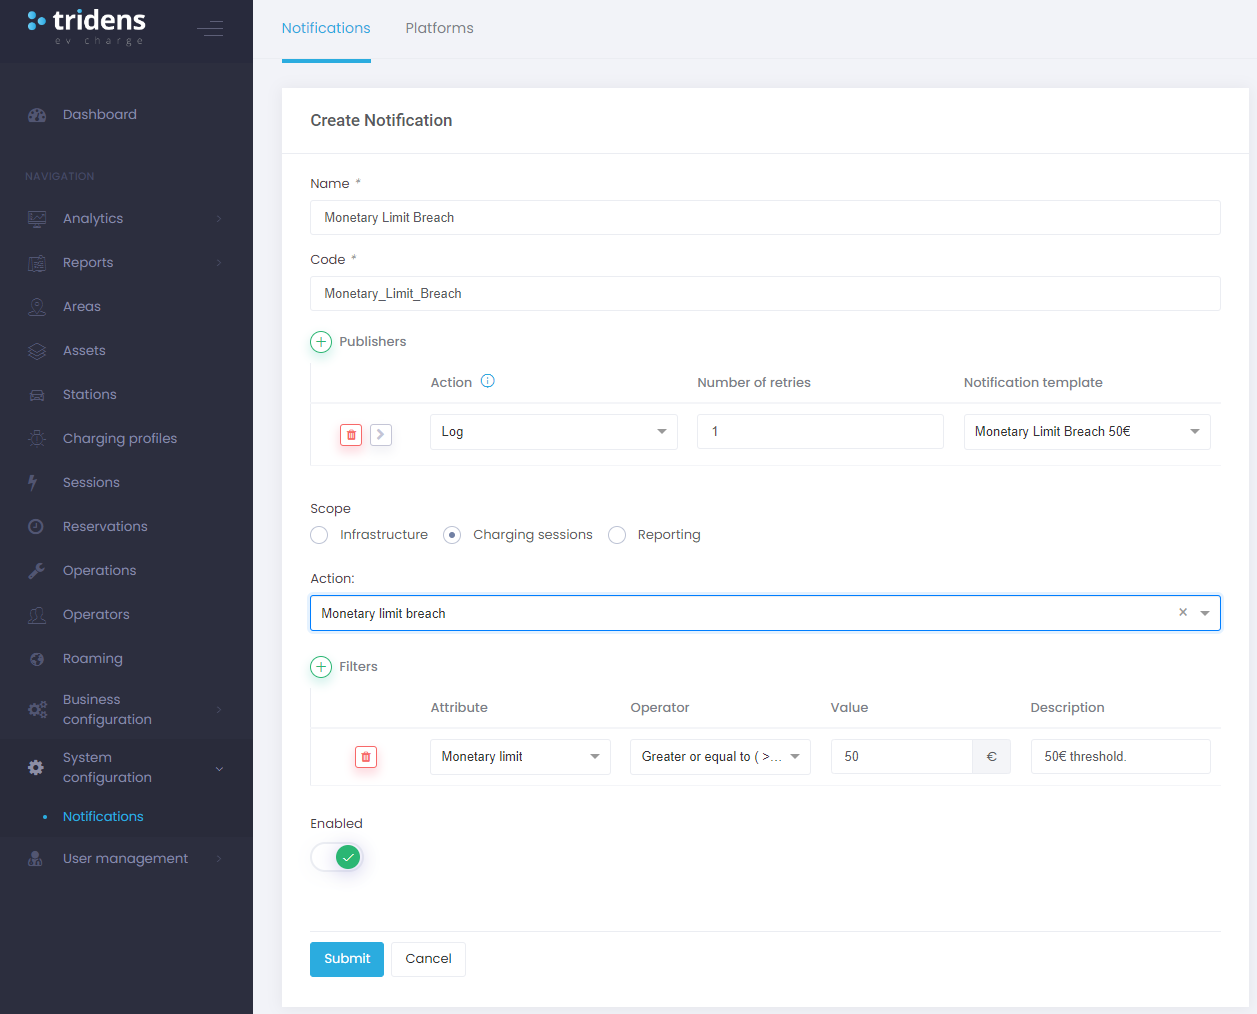Screen dimensions: 1257x1014
Task: Click the Cancel button
Action: (x=428, y=959)
